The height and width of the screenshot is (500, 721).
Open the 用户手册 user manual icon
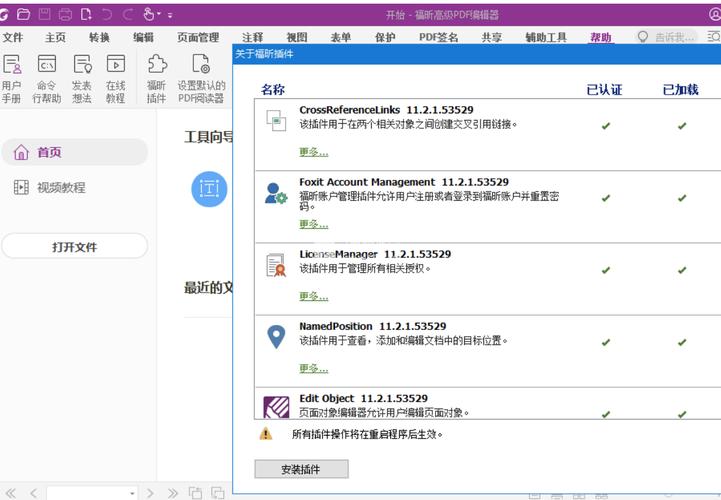(11, 66)
